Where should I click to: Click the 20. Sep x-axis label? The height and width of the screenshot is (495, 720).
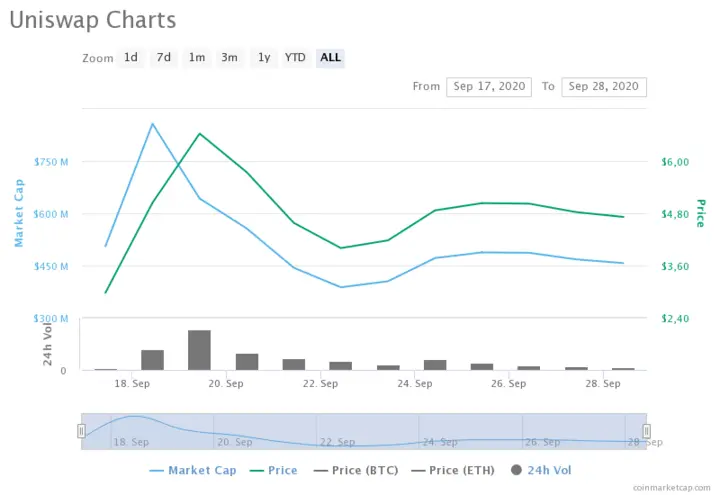(226, 384)
